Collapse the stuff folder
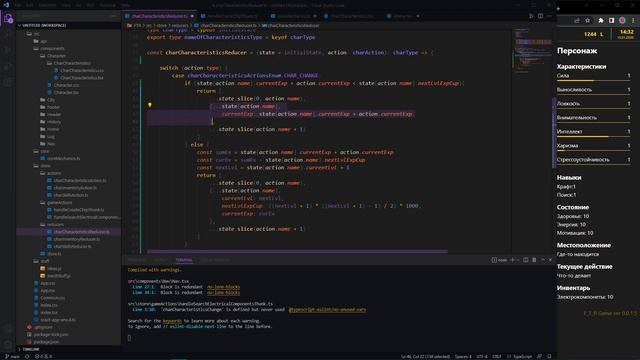This screenshot has height=360, width=640. [x=42, y=261]
